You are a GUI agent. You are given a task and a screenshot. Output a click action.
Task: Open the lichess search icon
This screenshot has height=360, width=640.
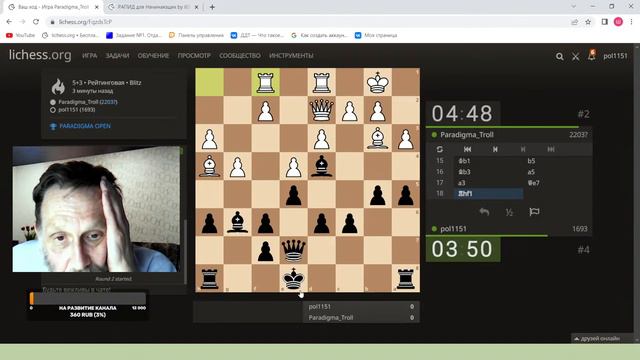coord(560,57)
